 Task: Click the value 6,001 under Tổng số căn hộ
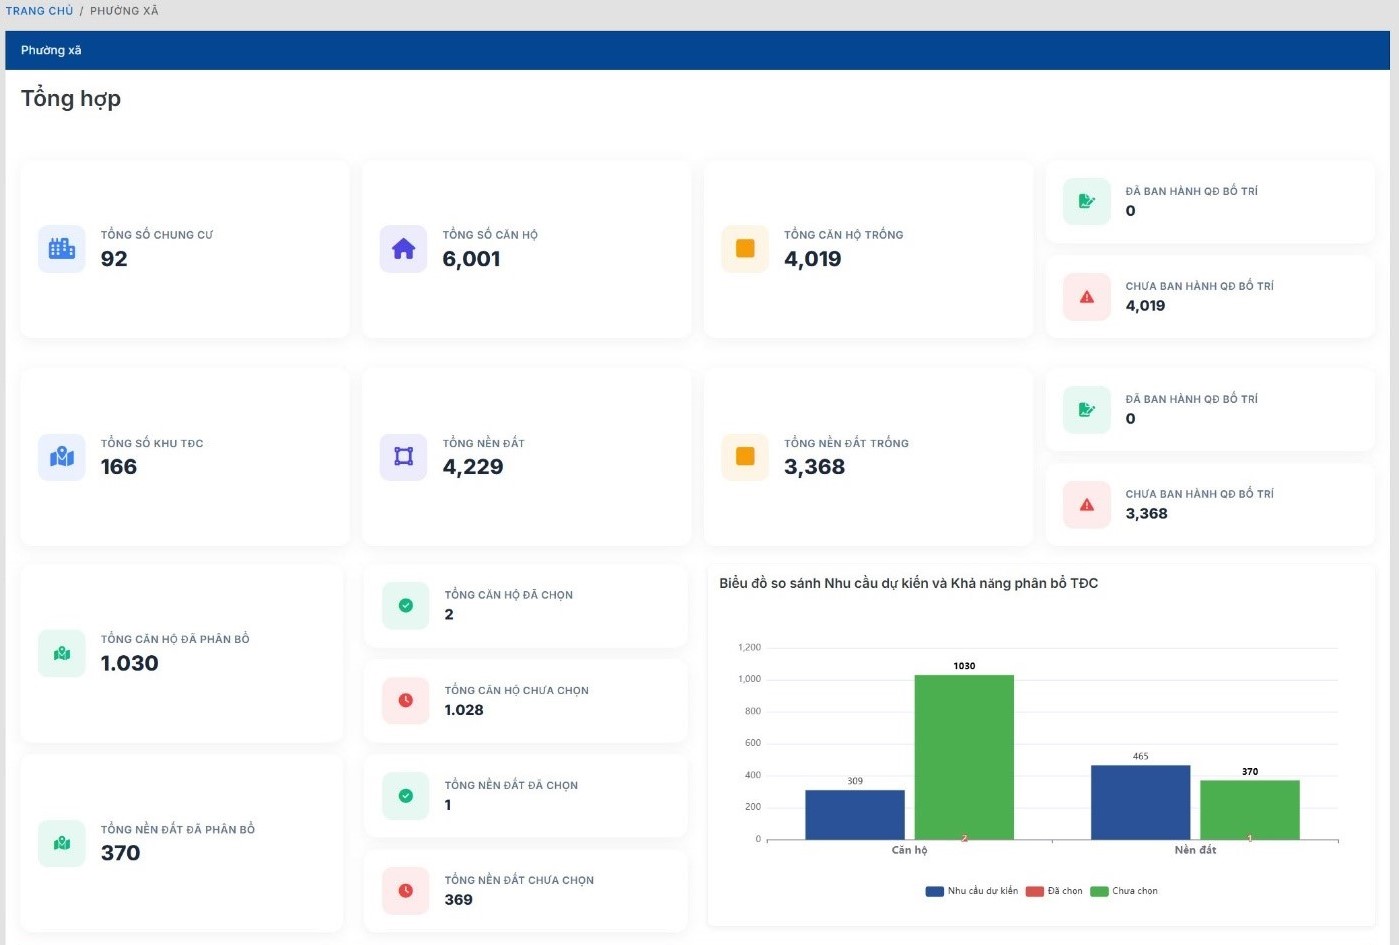click(x=471, y=259)
